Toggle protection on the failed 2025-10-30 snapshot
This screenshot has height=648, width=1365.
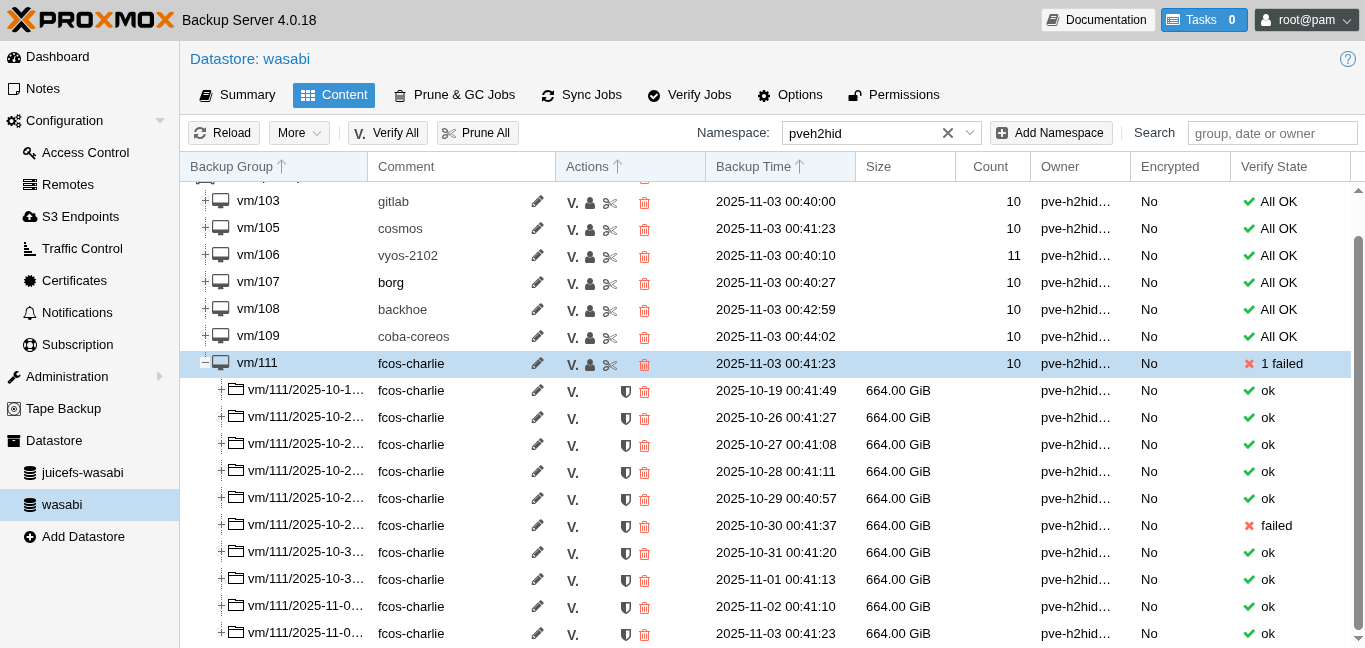click(625, 525)
